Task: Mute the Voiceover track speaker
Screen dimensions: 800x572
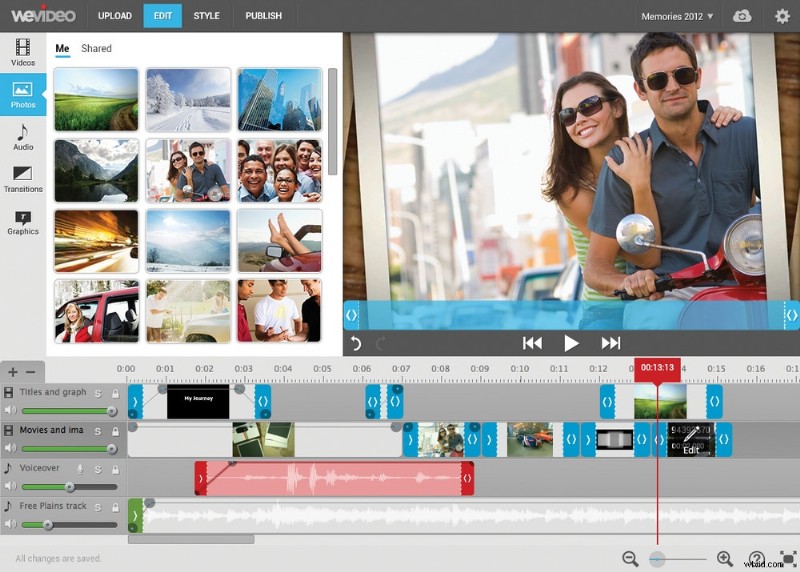Action: 10,486
